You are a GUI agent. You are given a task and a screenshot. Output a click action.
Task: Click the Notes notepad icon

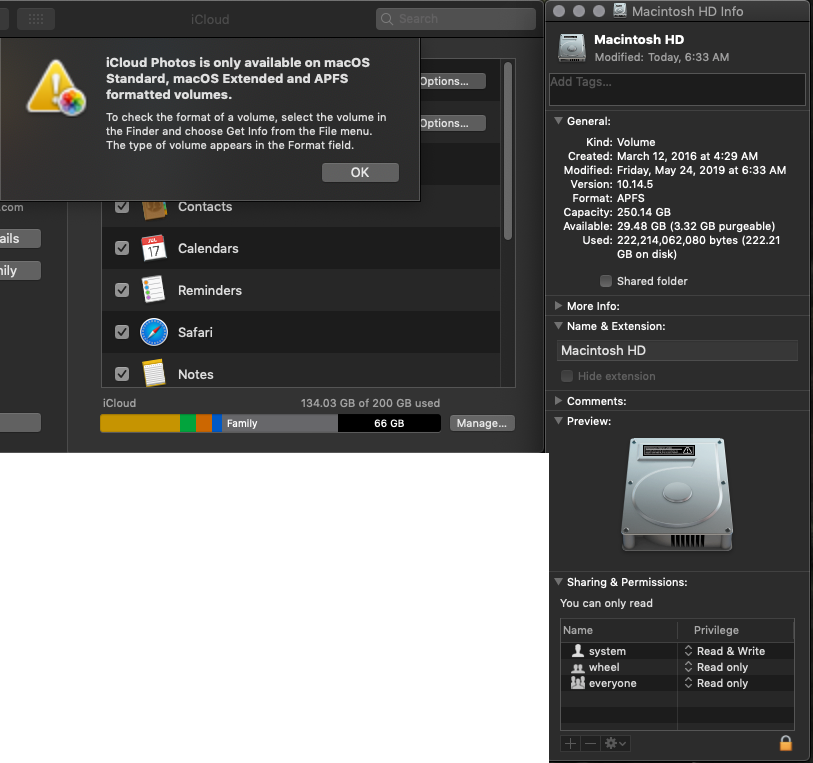tap(154, 373)
